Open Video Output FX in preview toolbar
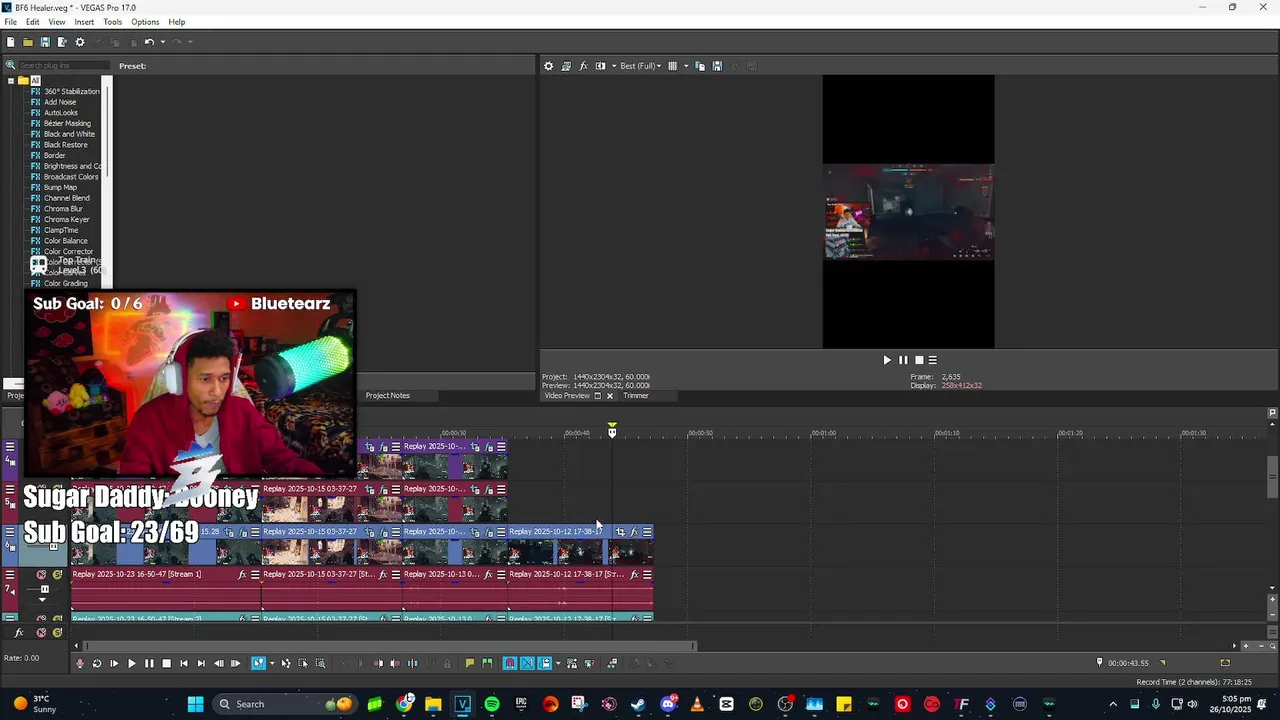The image size is (1280, 720). [x=583, y=66]
